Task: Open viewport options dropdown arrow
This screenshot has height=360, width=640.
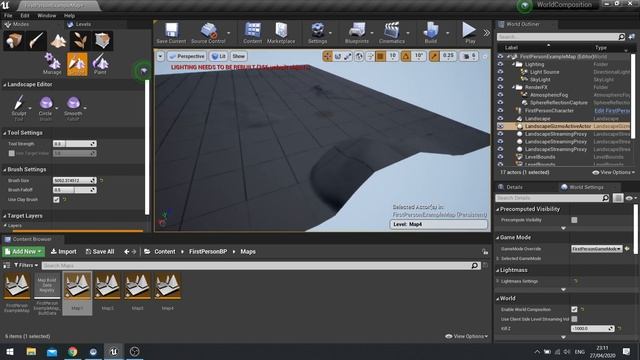Action: [x=160, y=56]
